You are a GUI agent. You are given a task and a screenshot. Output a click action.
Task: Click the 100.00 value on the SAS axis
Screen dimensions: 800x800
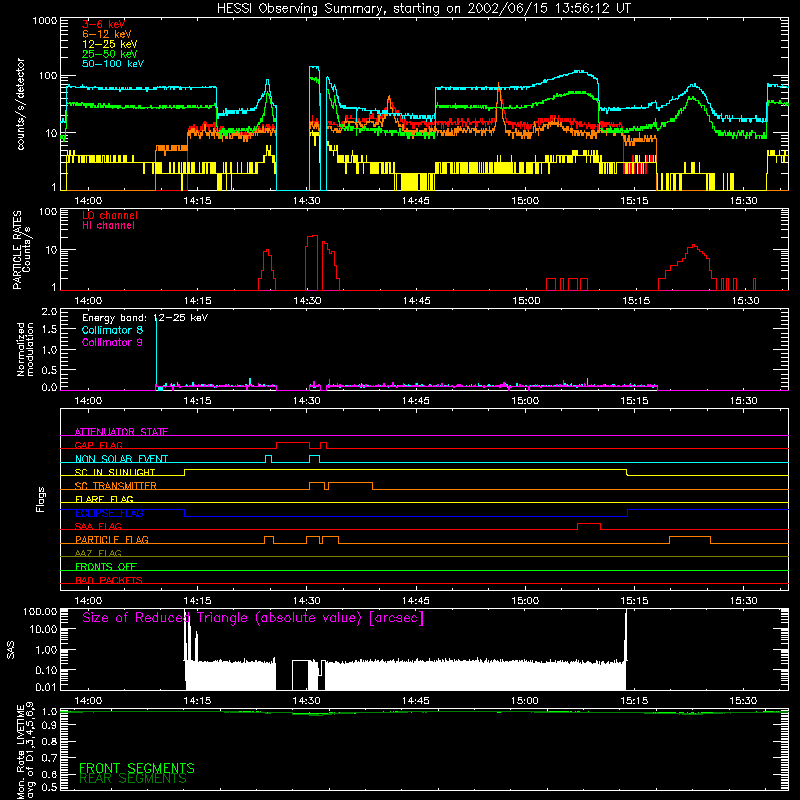point(40,612)
